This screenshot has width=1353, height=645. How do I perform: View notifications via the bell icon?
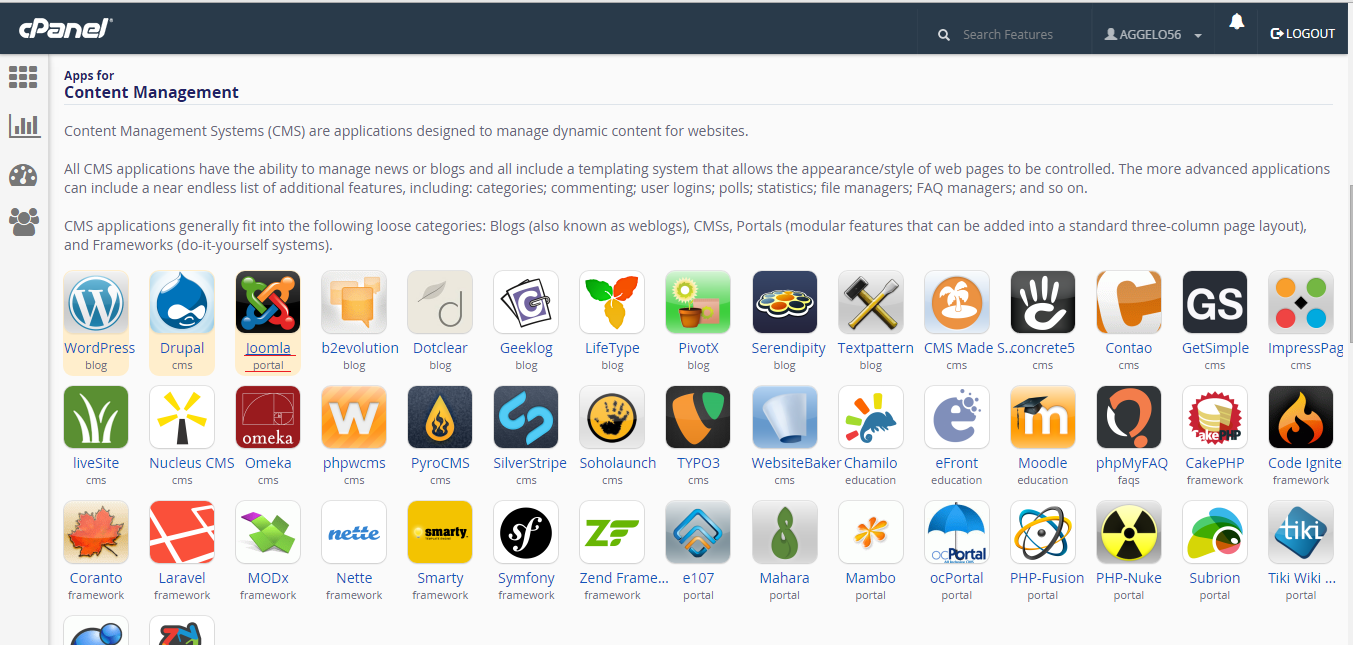(x=1237, y=22)
